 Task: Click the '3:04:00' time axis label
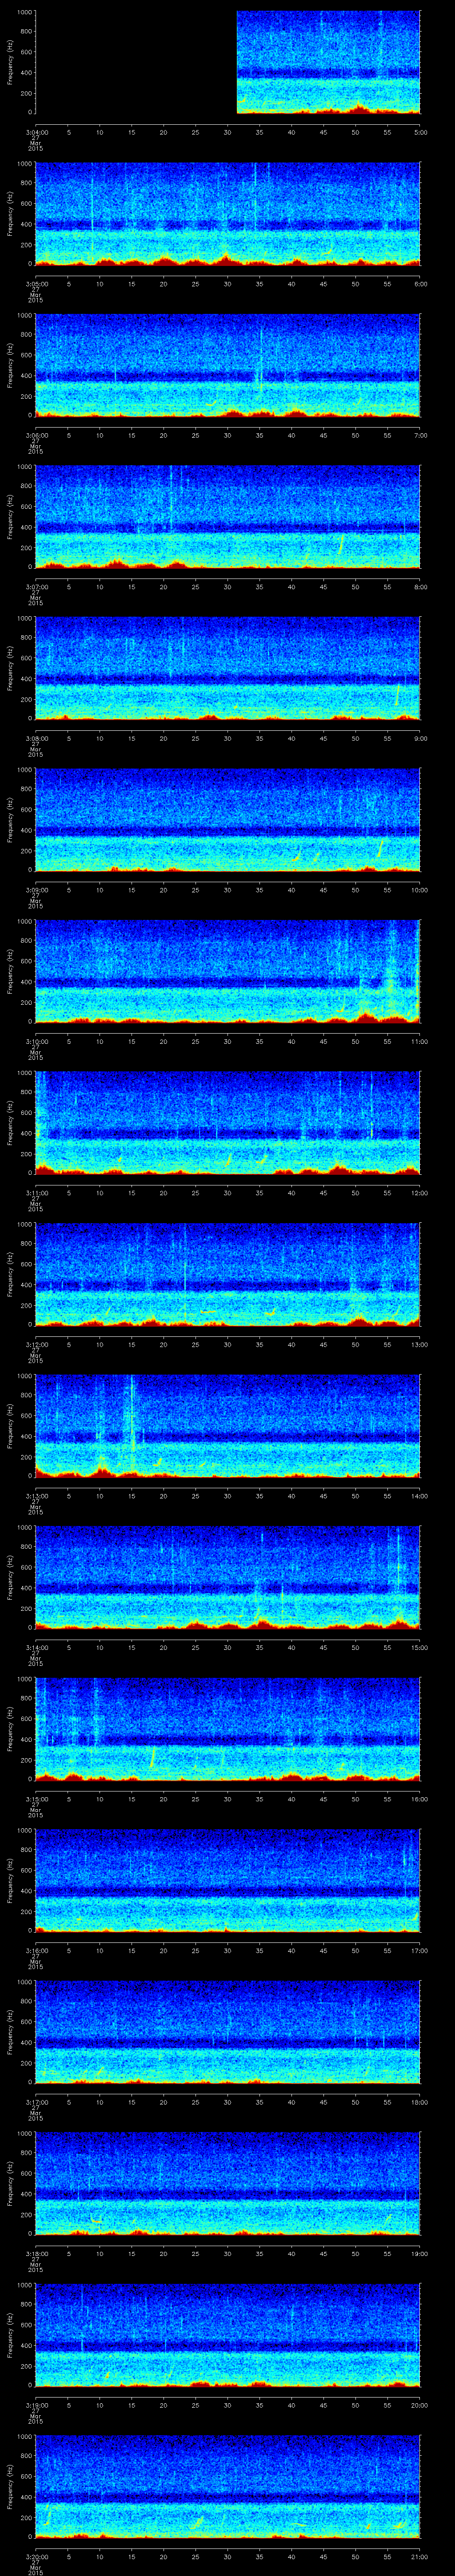(x=36, y=132)
